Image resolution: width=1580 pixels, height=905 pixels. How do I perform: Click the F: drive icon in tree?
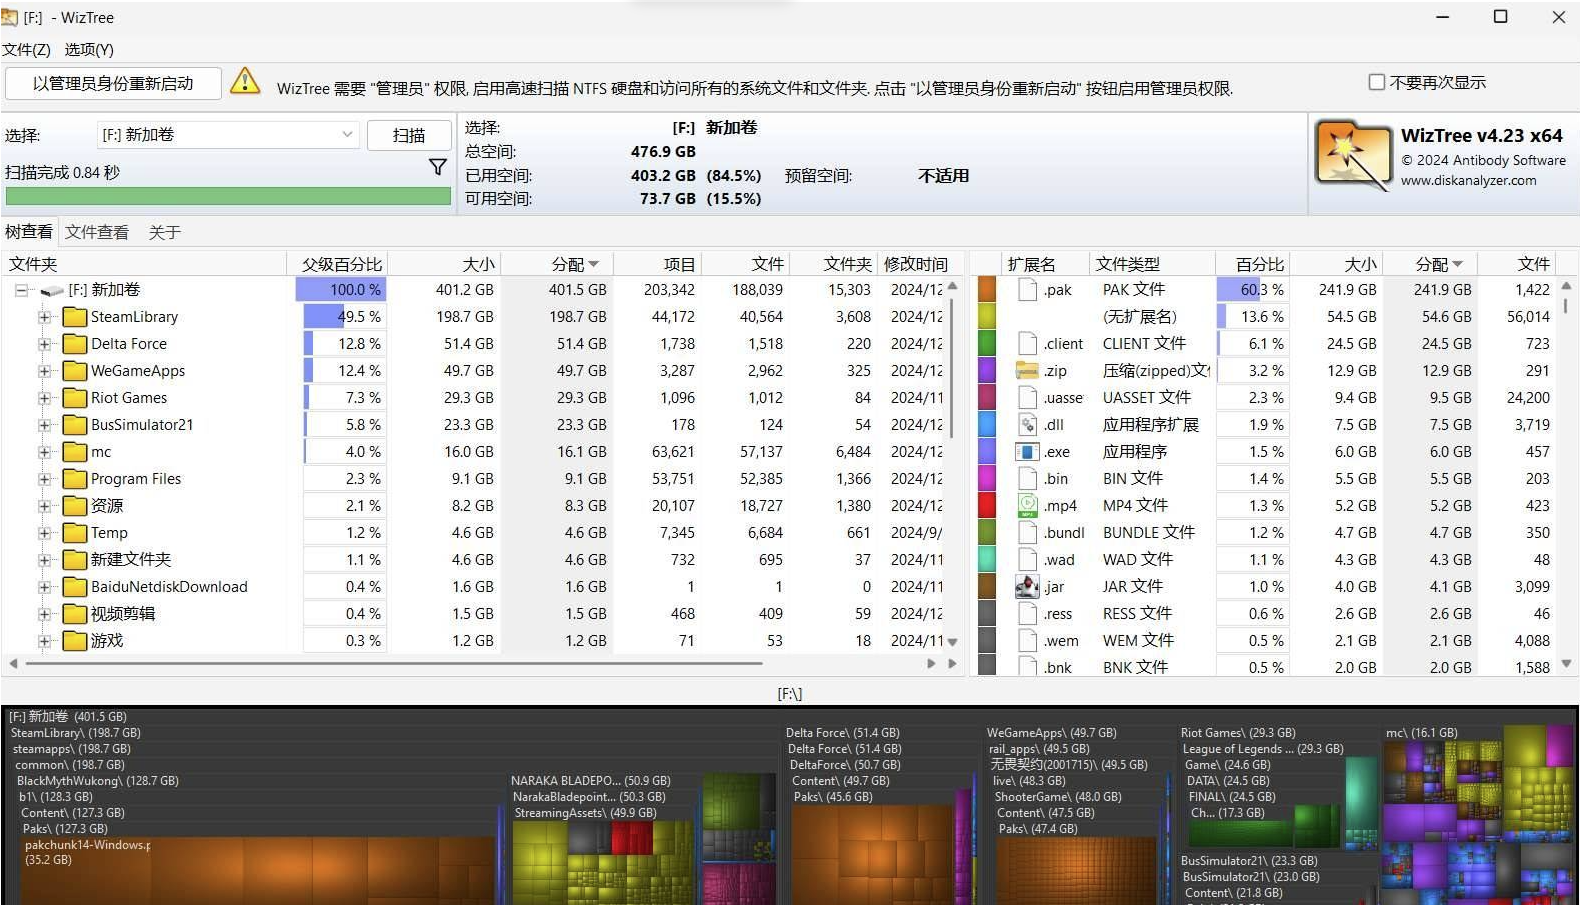coord(52,290)
